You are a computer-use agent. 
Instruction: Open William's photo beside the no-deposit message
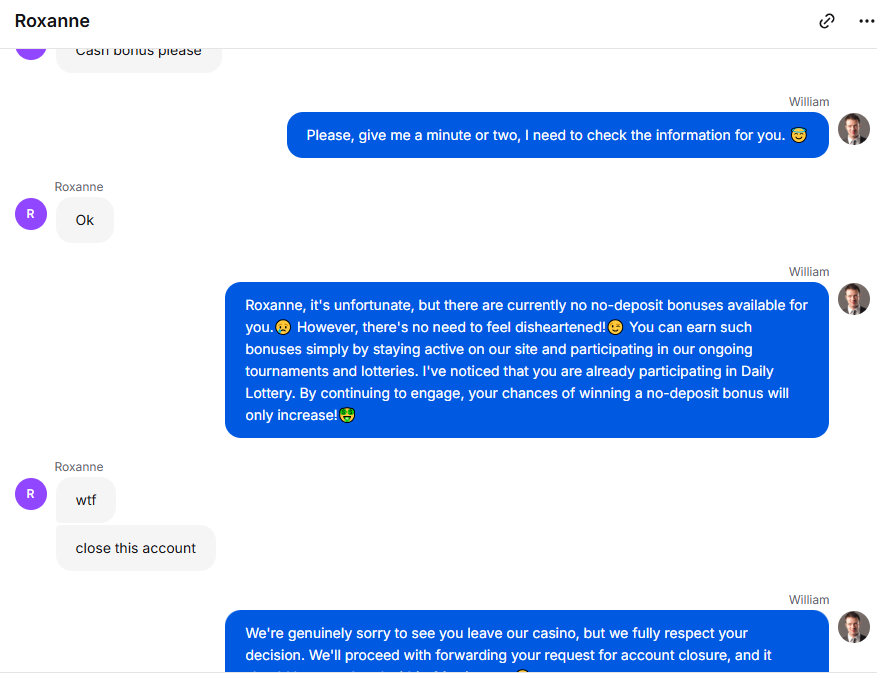(x=854, y=299)
